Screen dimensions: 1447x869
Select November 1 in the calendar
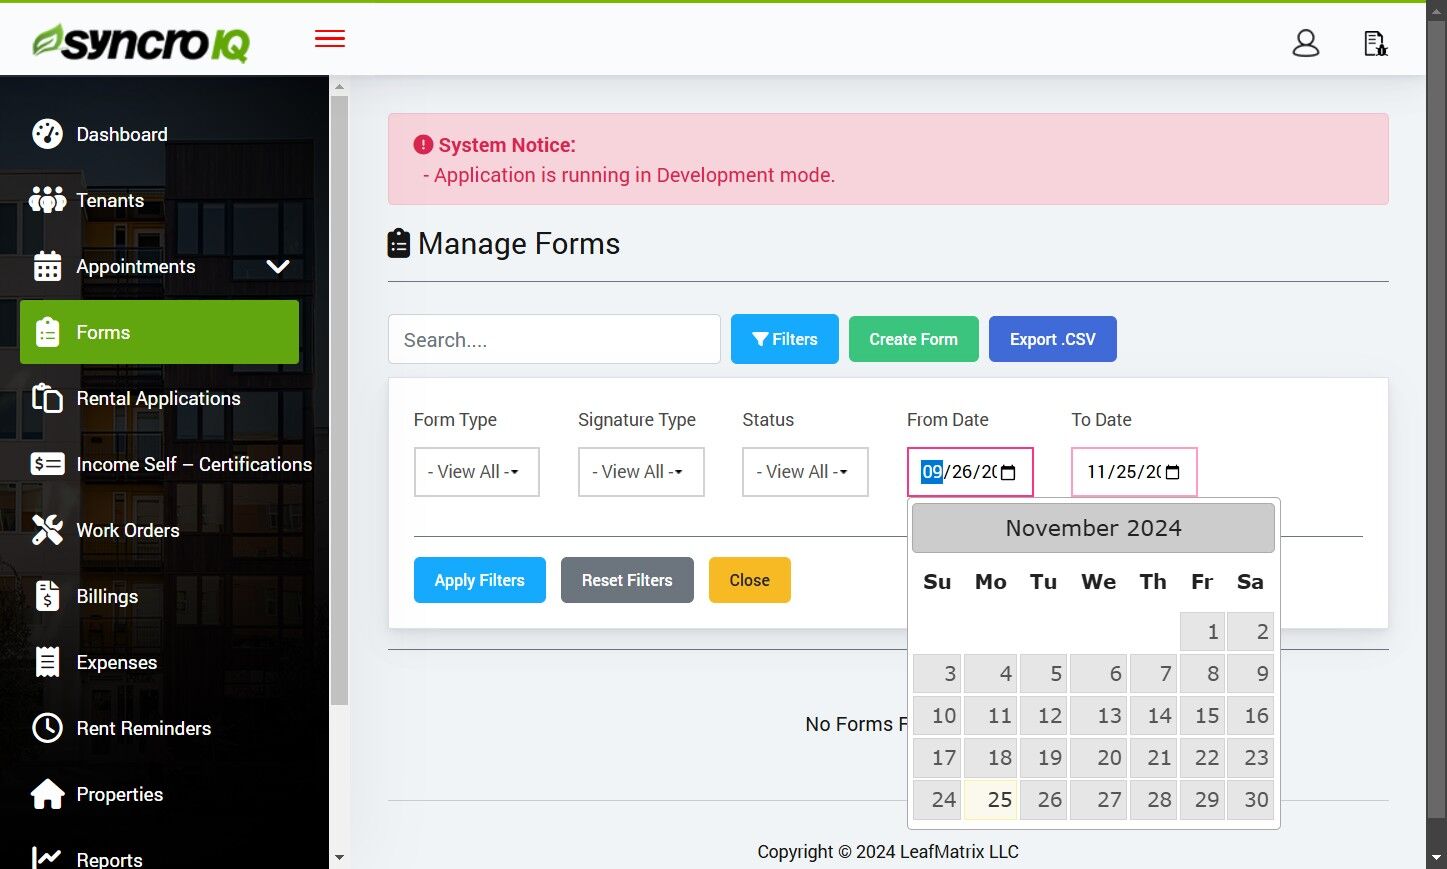coord(1202,631)
